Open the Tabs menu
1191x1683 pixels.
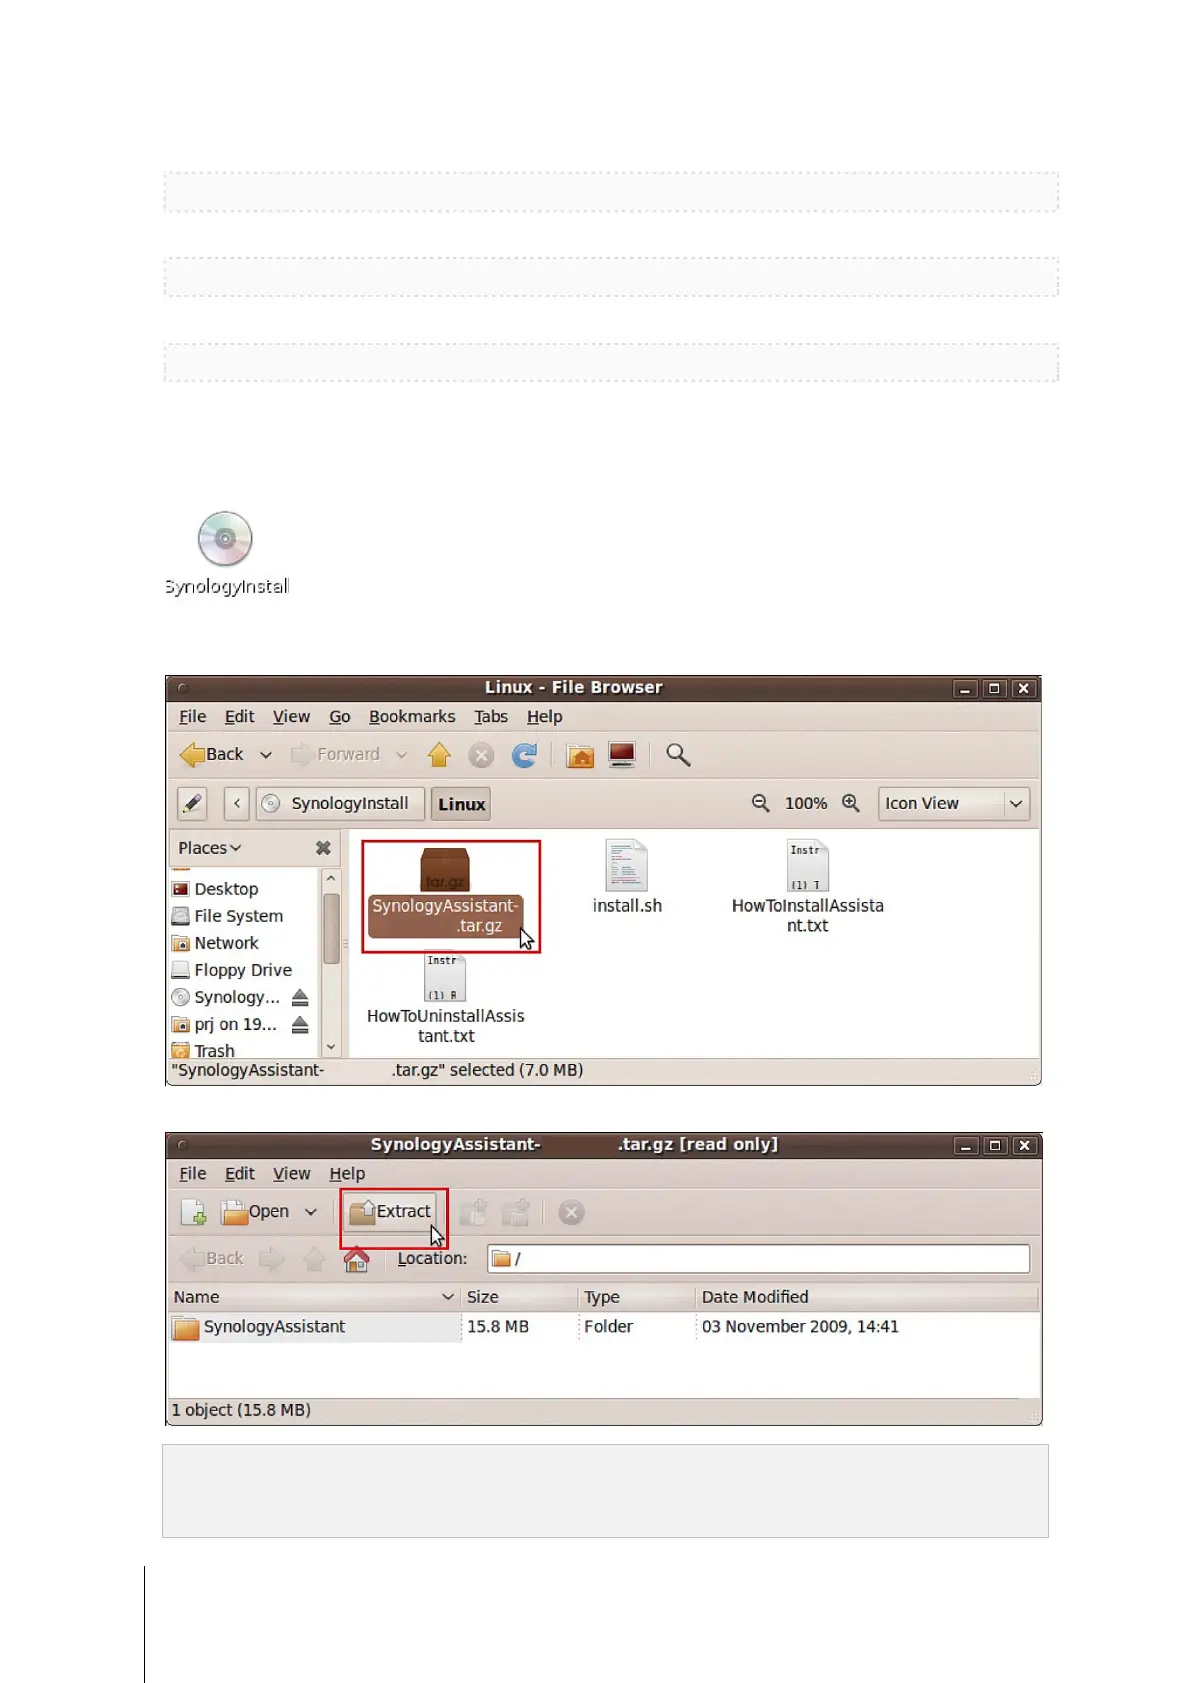tap(491, 717)
